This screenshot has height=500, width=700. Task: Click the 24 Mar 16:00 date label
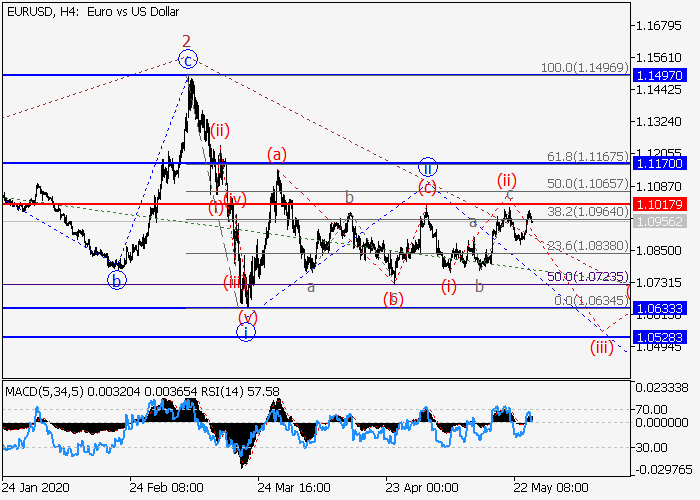294,490
